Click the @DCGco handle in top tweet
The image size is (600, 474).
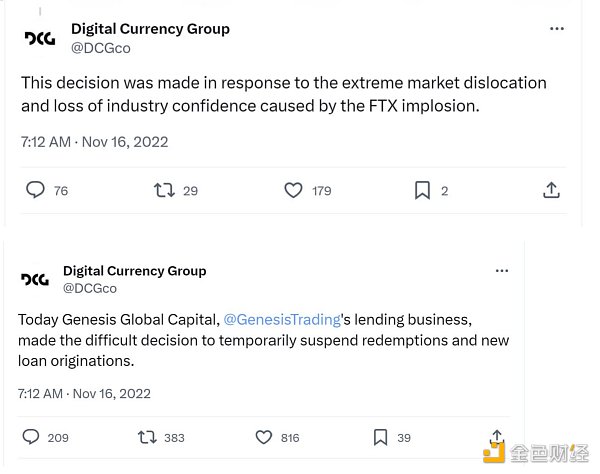101,48
